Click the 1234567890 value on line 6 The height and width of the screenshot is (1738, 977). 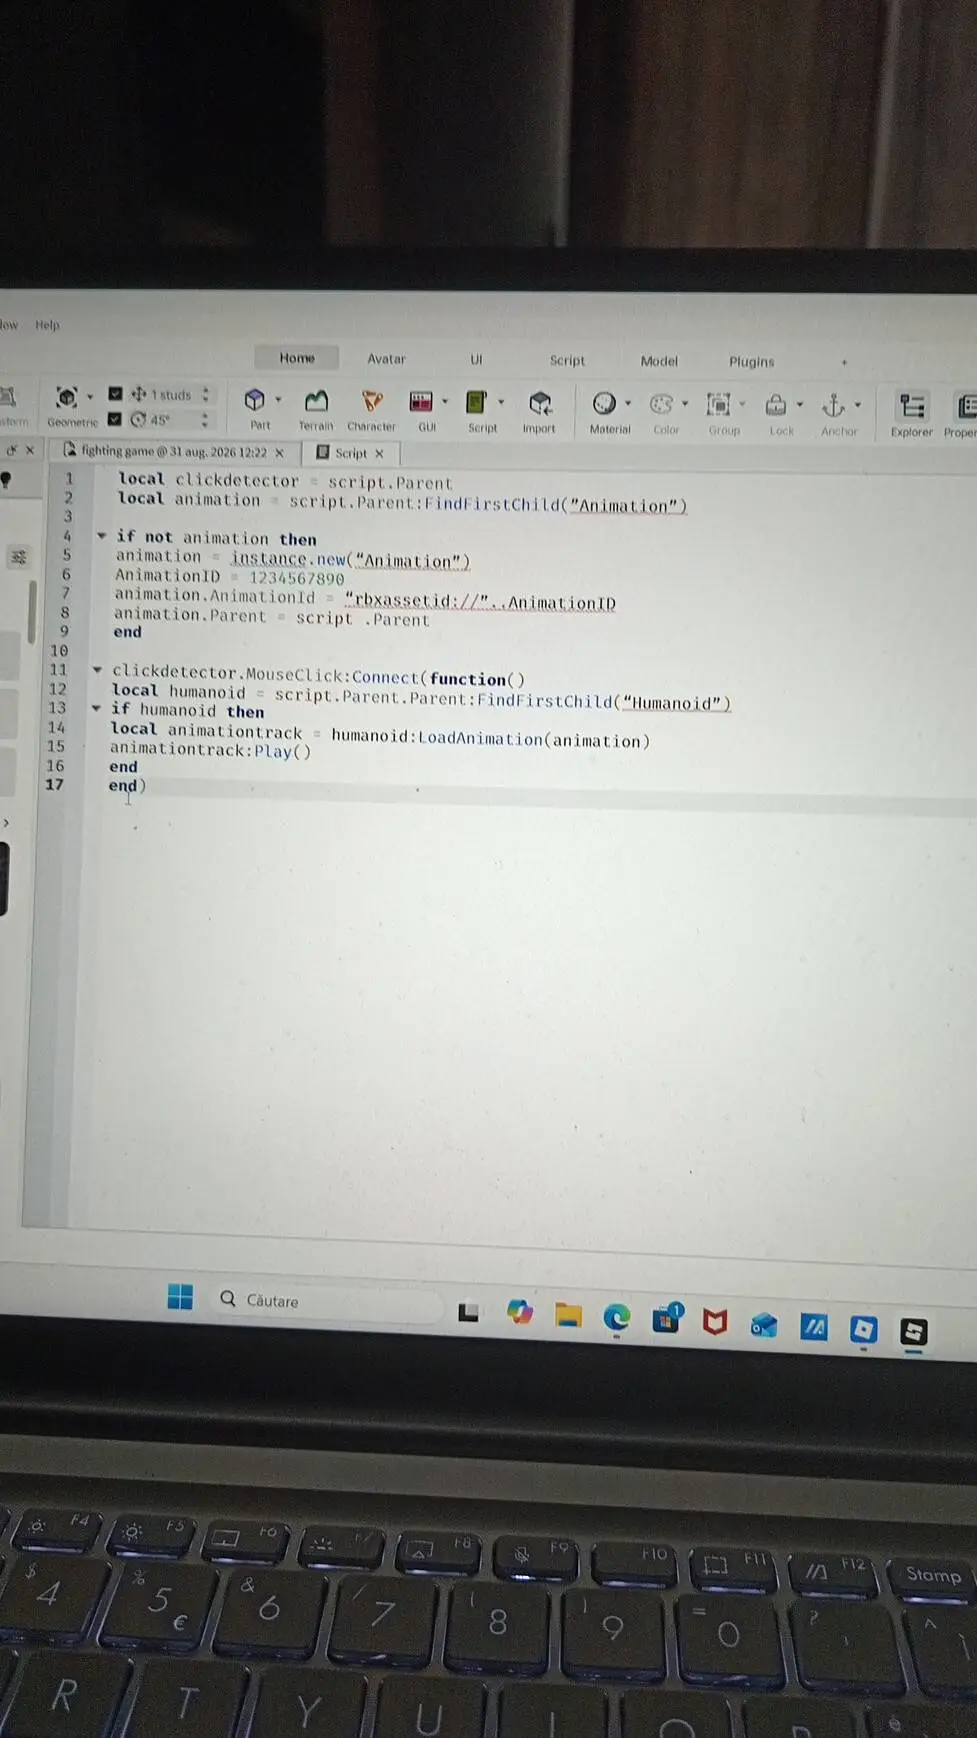[x=296, y=578]
